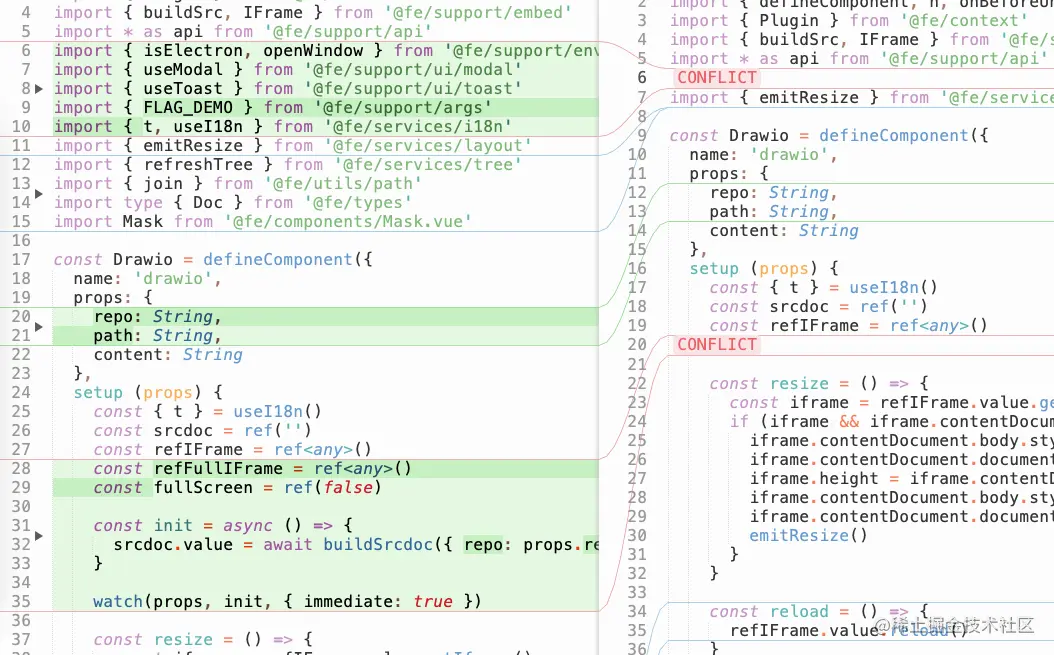Viewport: 1054px width, 655px height.
Task: Click 'const resize' in the left pane
Action: click(x=202, y=640)
